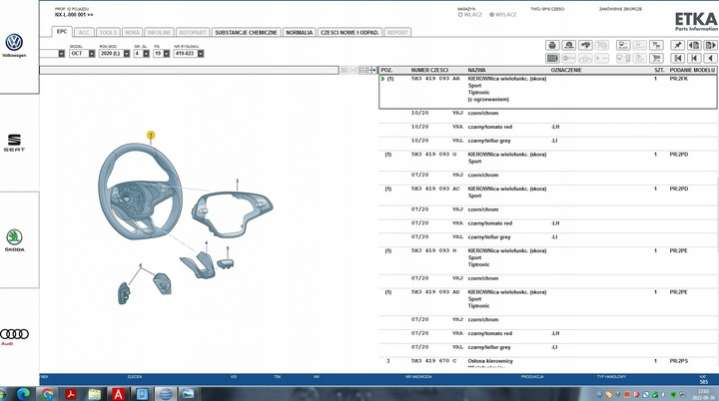Screen dimensions: 719x401
Task: Select the WLACZ radio button
Action: coord(459,15)
